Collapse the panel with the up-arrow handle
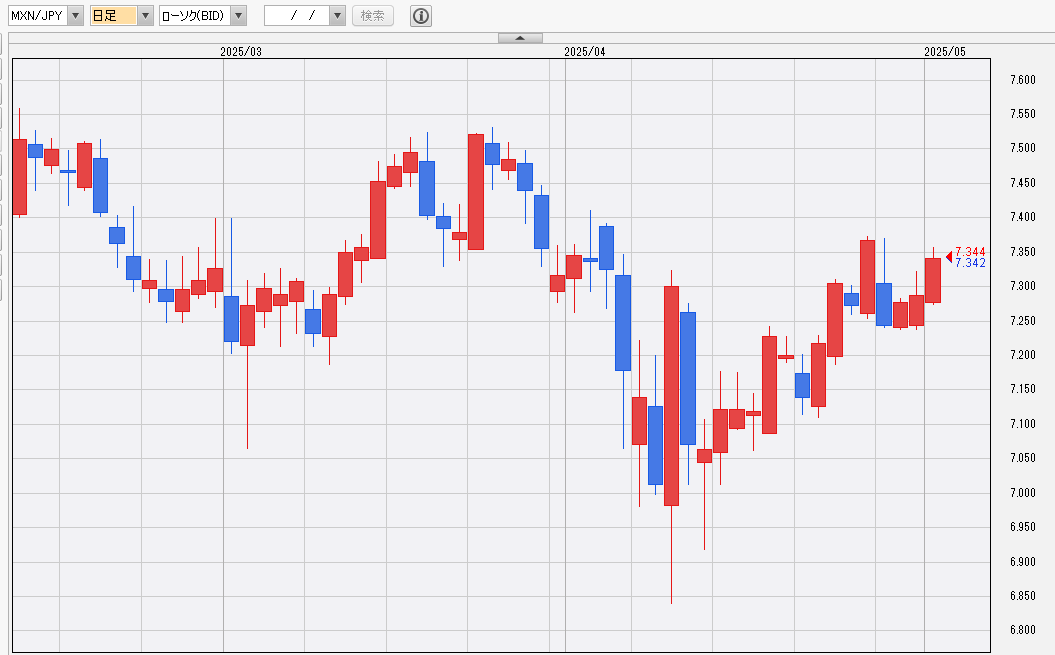 pos(520,38)
